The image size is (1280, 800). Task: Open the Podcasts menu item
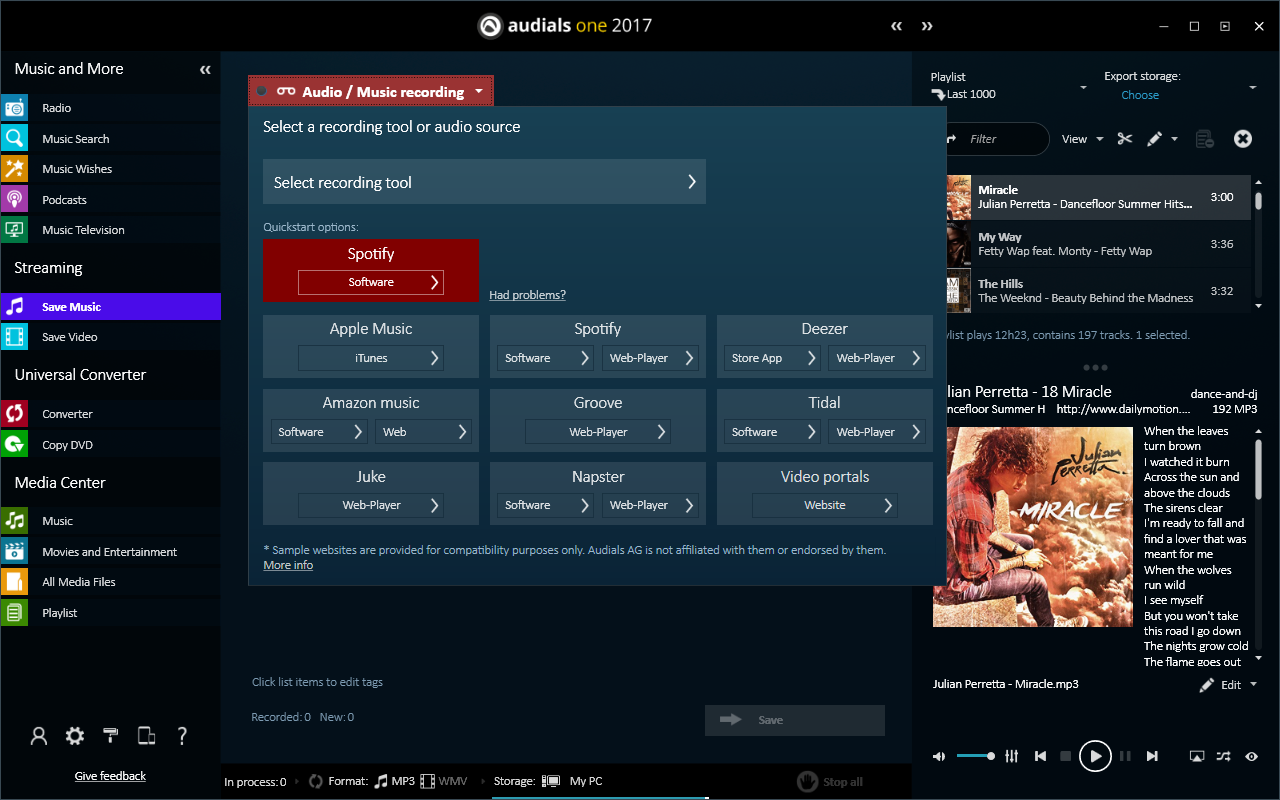(x=64, y=200)
